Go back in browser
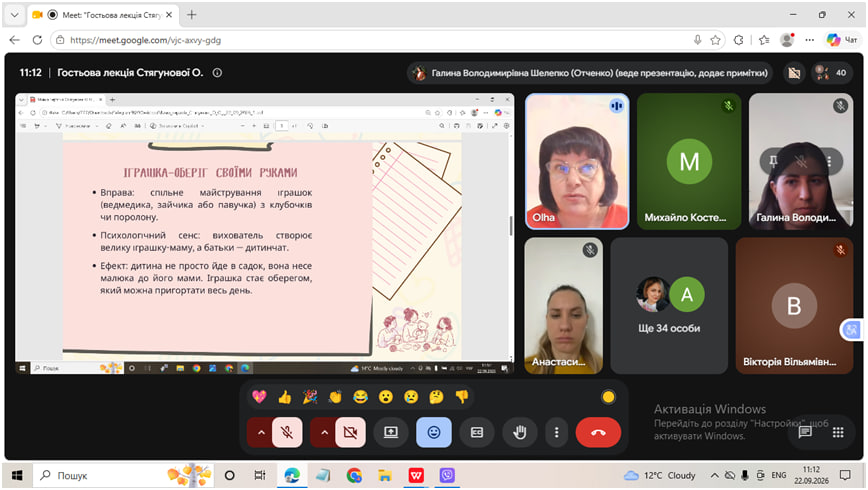 15,40
